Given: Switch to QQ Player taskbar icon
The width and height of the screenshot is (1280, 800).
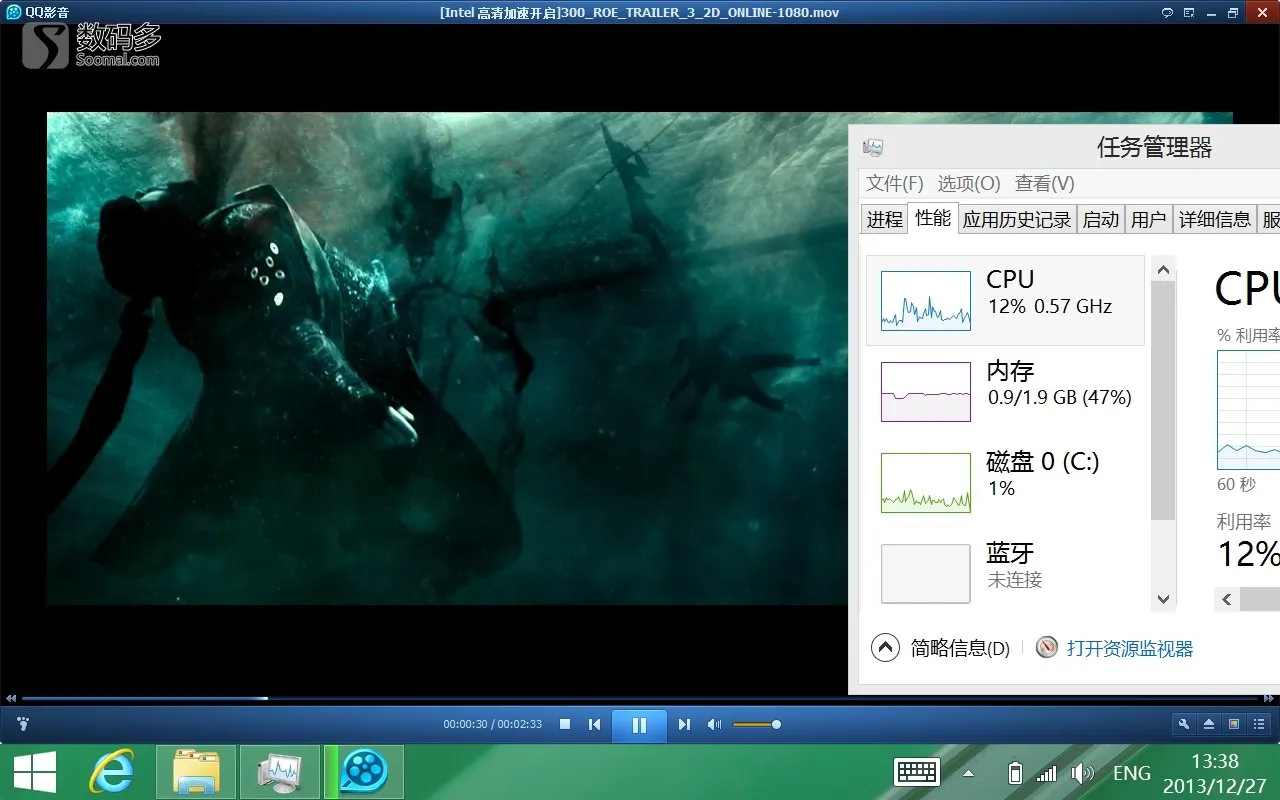Looking at the screenshot, I should click(363, 772).
